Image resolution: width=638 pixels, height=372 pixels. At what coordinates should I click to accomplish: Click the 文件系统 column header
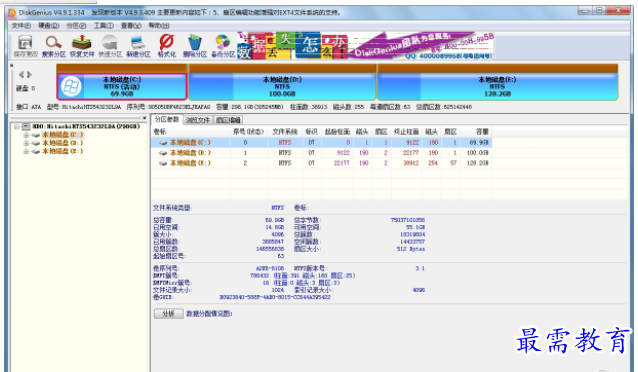[x=285, y=132]
